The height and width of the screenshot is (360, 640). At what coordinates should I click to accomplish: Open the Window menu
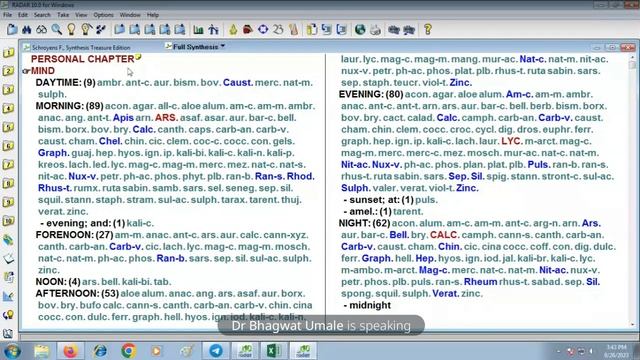click(x=130, y=15)
